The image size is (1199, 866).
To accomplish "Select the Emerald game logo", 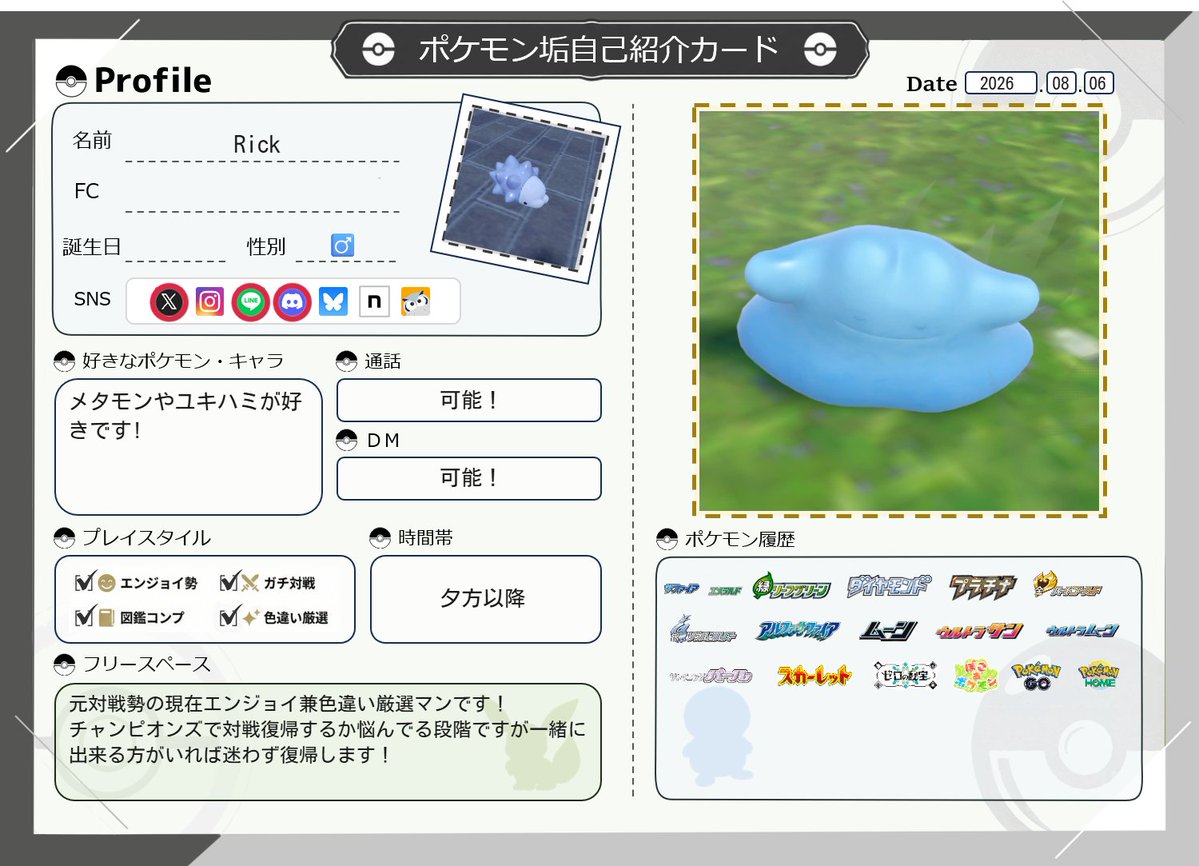I will coord(724,590).
